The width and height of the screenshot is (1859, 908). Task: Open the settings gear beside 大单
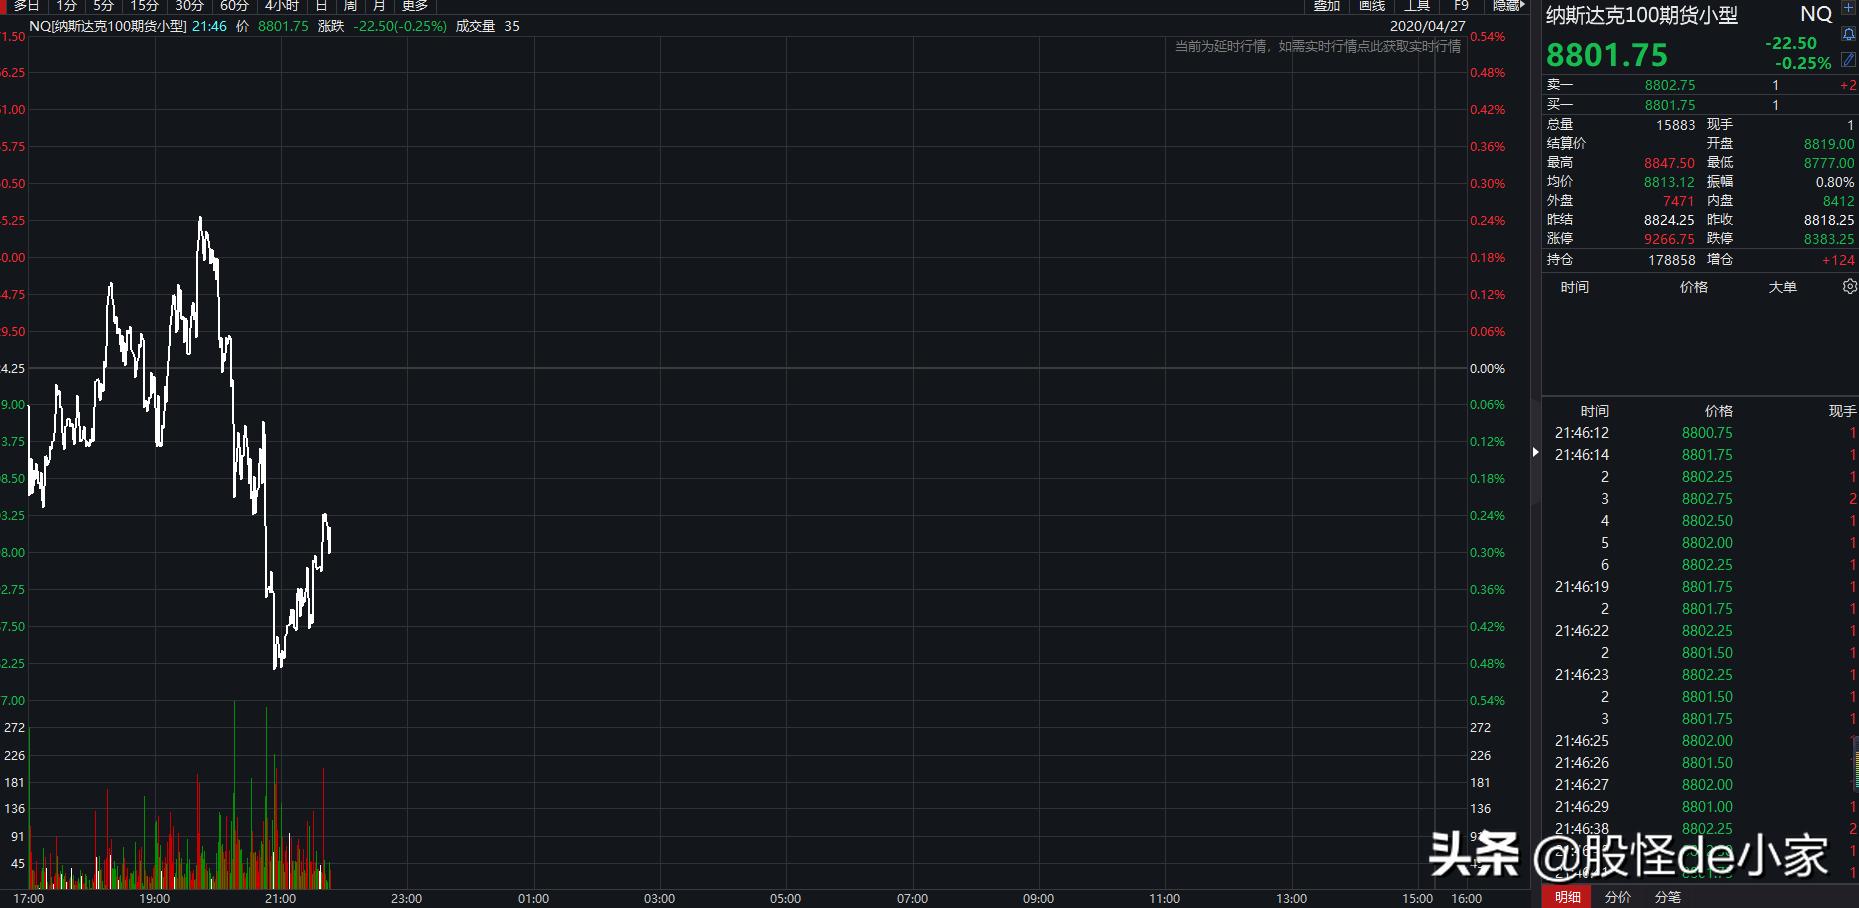1848,287
